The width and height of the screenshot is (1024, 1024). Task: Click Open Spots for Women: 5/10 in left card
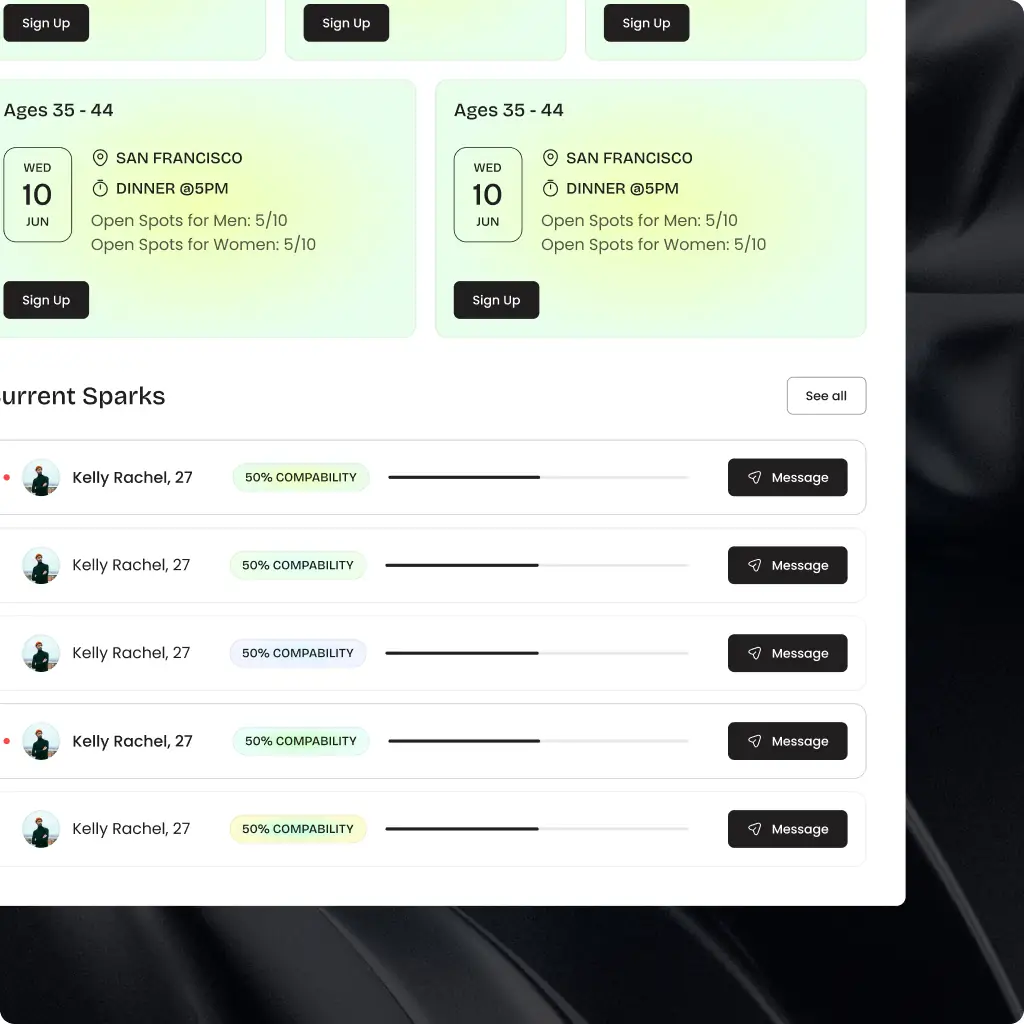204,244
